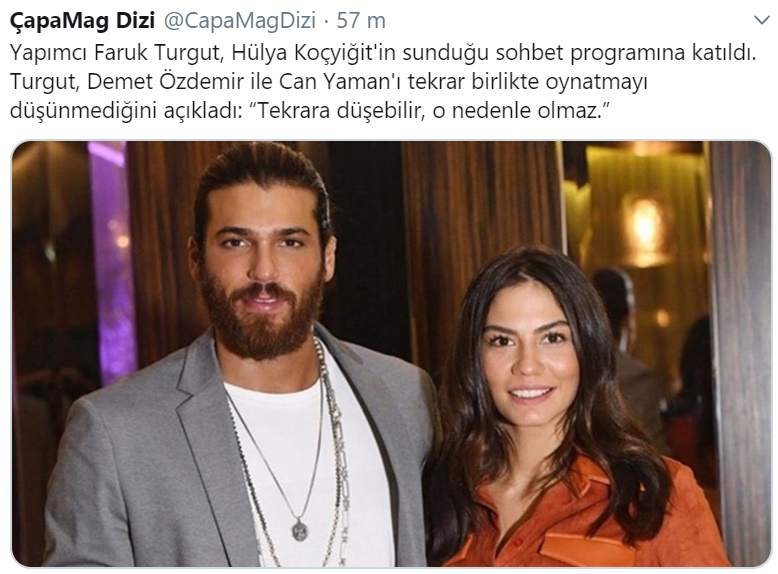
Task: Click the round pendant on the man's necklace
Action: 299,530
